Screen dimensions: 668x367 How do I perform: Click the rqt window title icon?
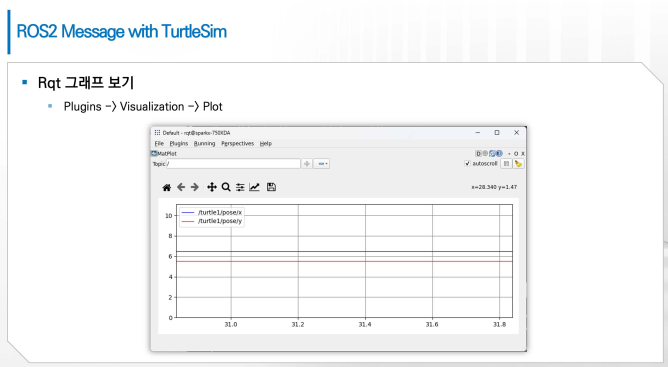tap(157, 133)
